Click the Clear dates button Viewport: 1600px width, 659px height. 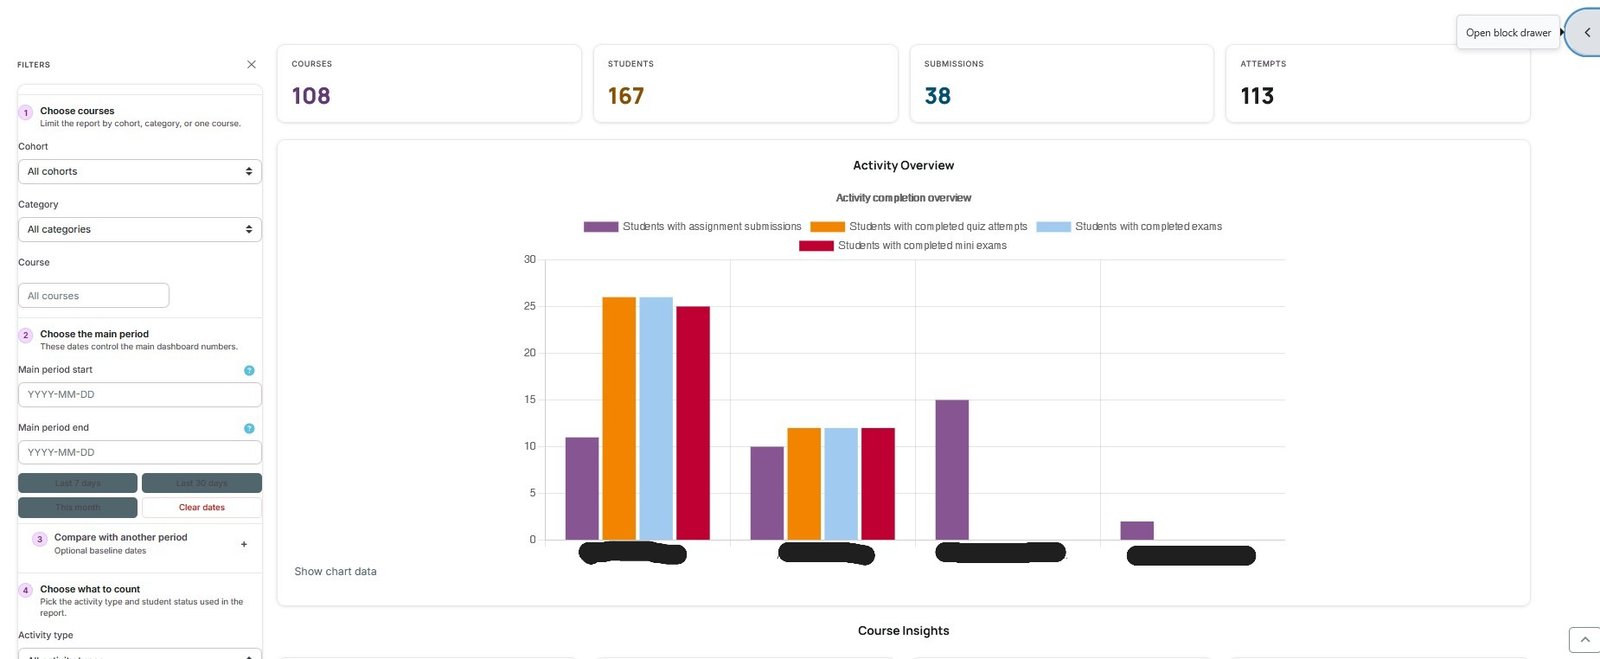tap(202, 507)
